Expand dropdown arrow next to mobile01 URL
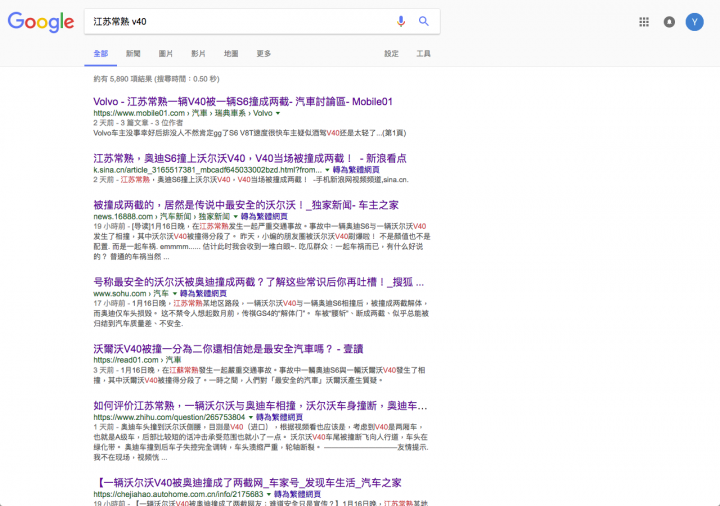The height and width of the screenshot is (506, 720). tap(278, 113)
